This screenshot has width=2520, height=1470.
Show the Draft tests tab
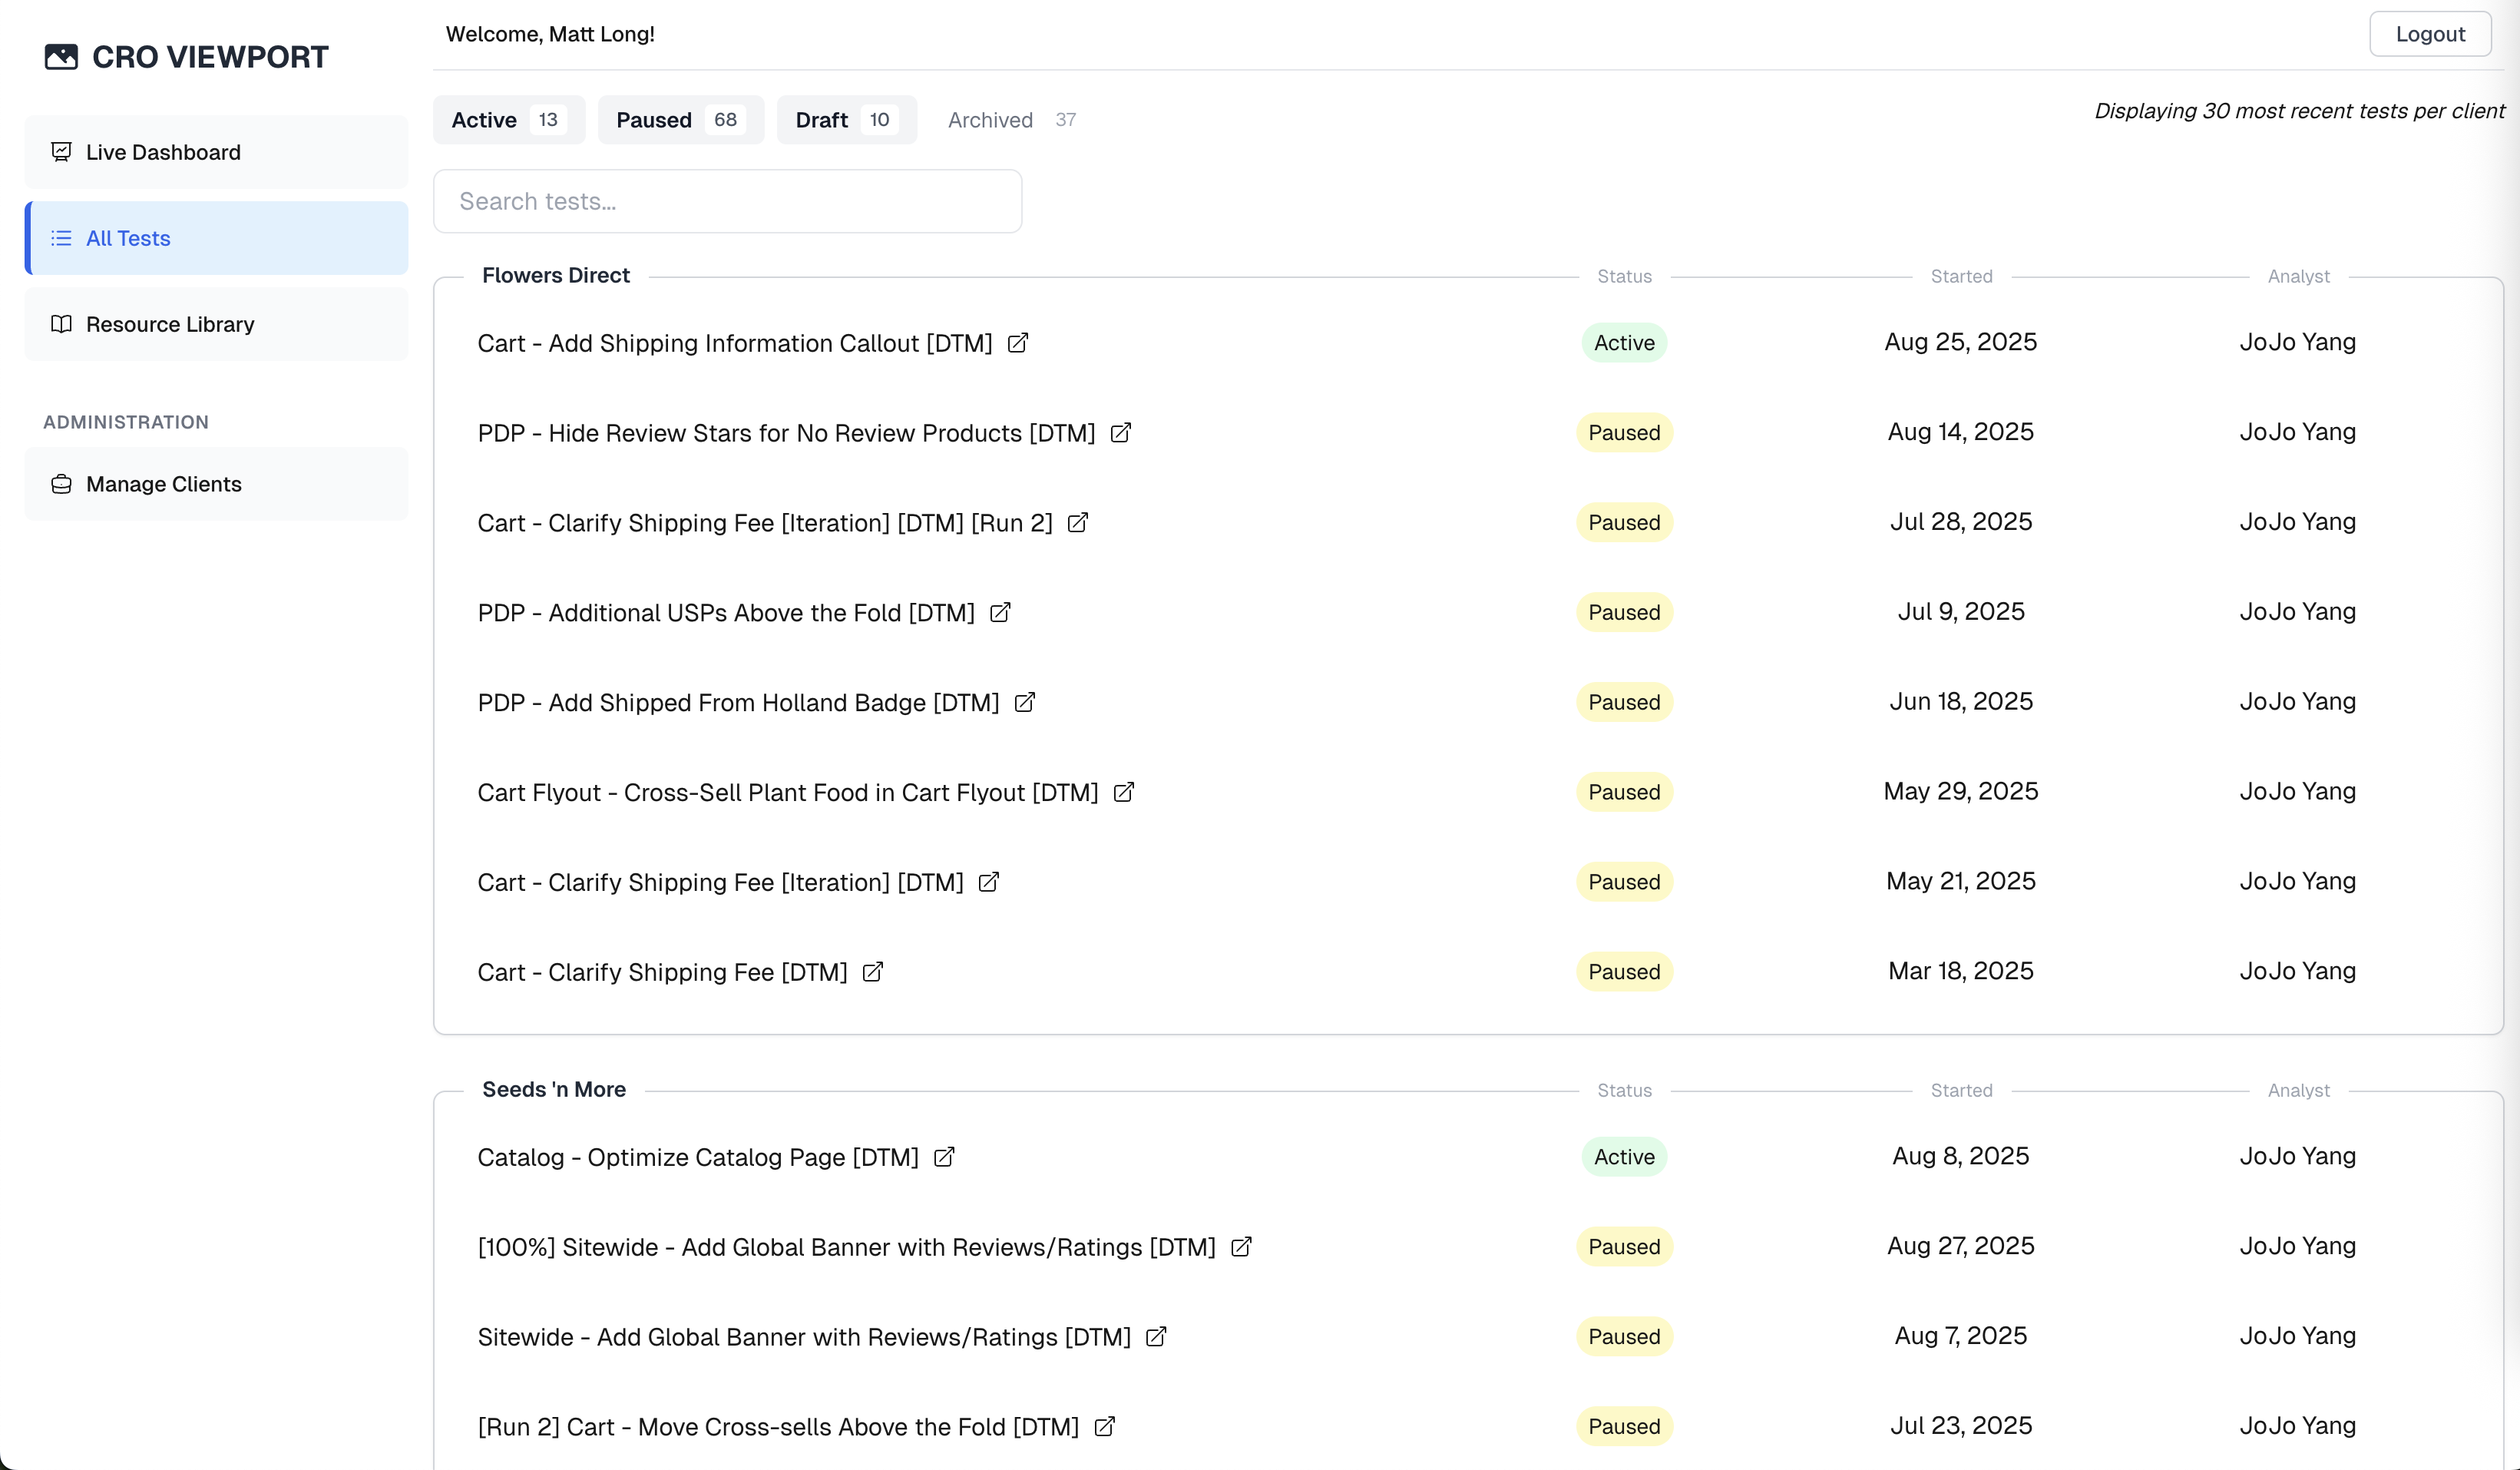click(846, 120)
